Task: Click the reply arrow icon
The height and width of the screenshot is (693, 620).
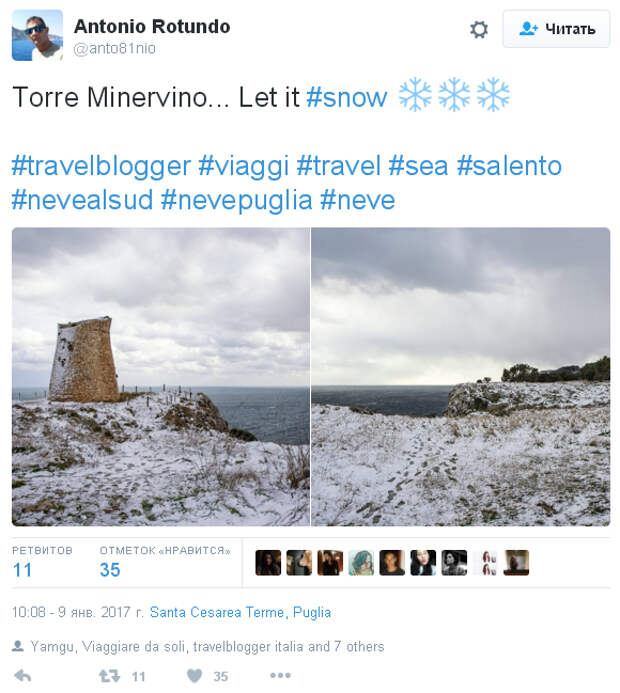Action: coord(23,675)
